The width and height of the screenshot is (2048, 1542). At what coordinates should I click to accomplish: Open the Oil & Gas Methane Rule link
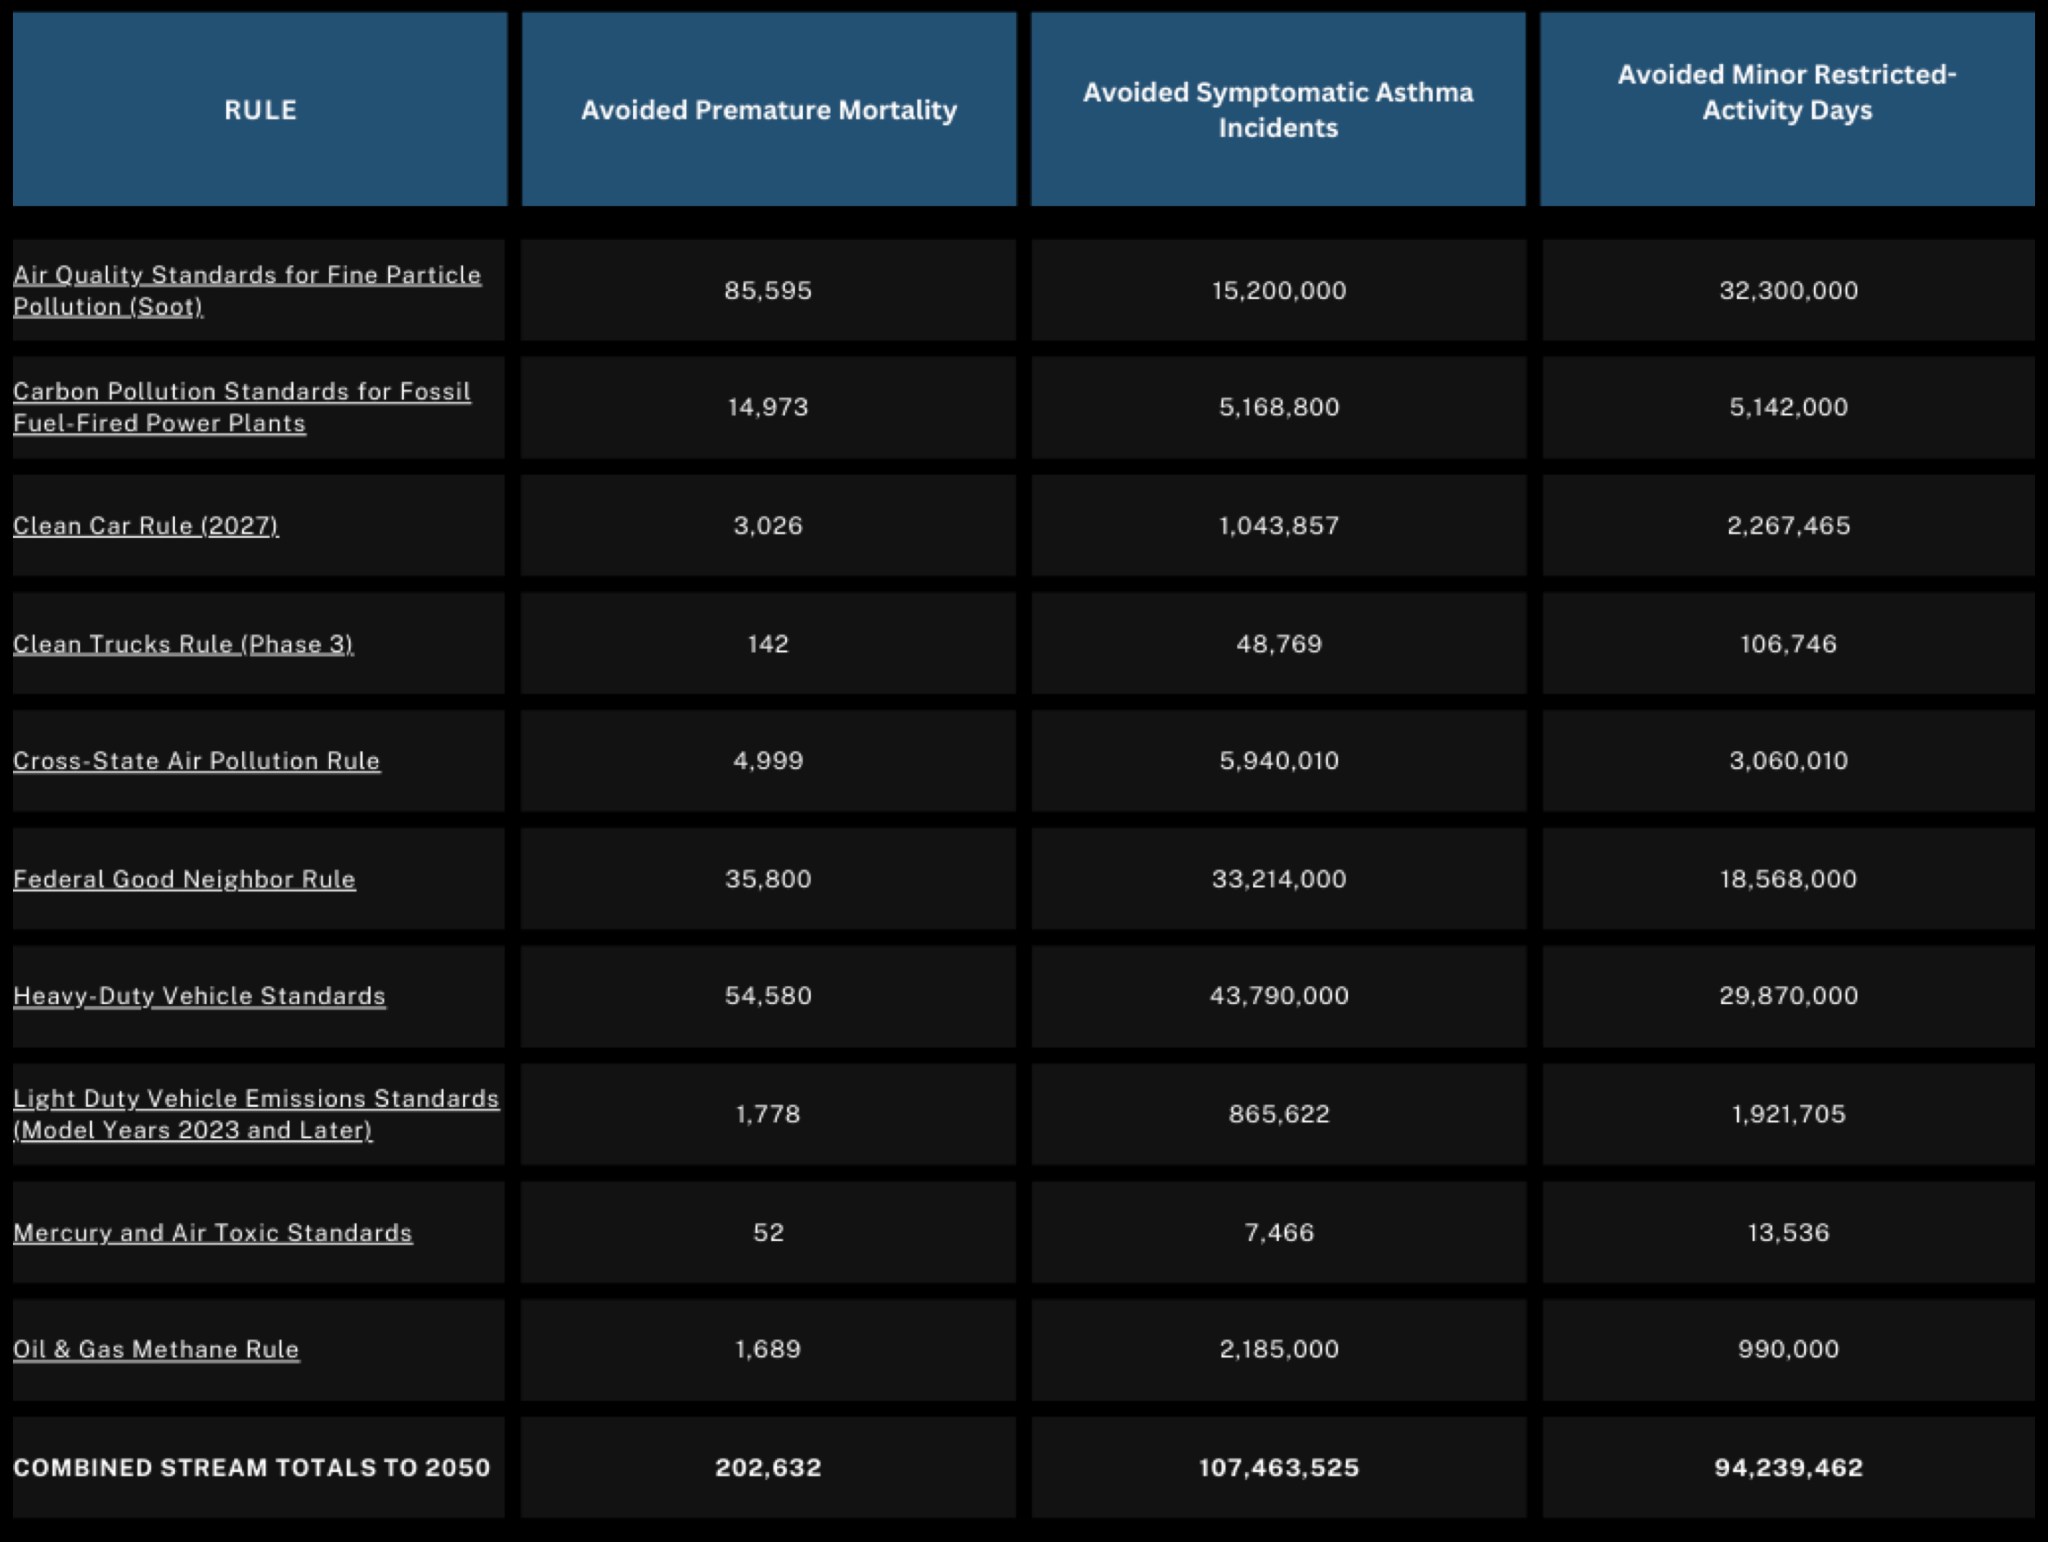coord(156,1350)
